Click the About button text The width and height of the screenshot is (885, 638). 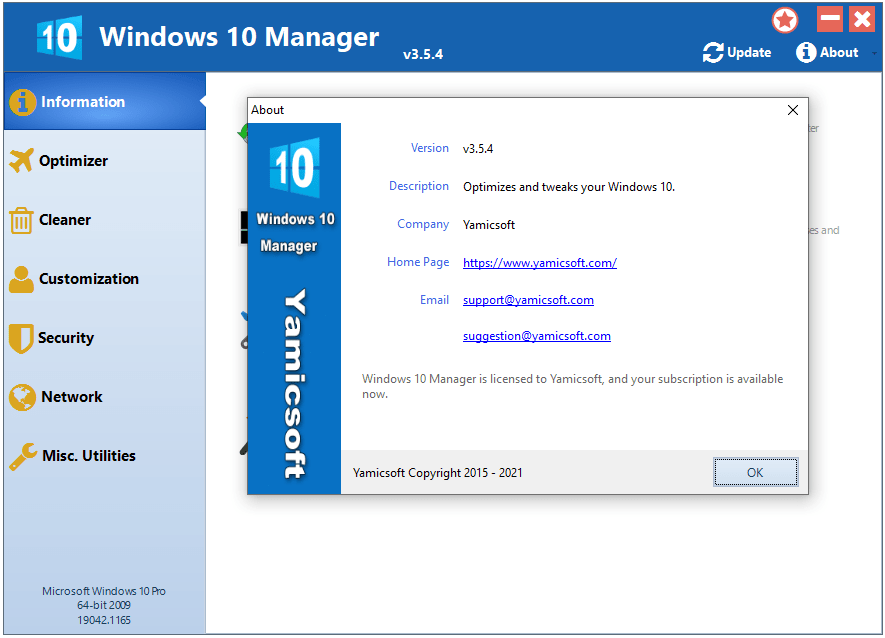(x=839, y=53)
